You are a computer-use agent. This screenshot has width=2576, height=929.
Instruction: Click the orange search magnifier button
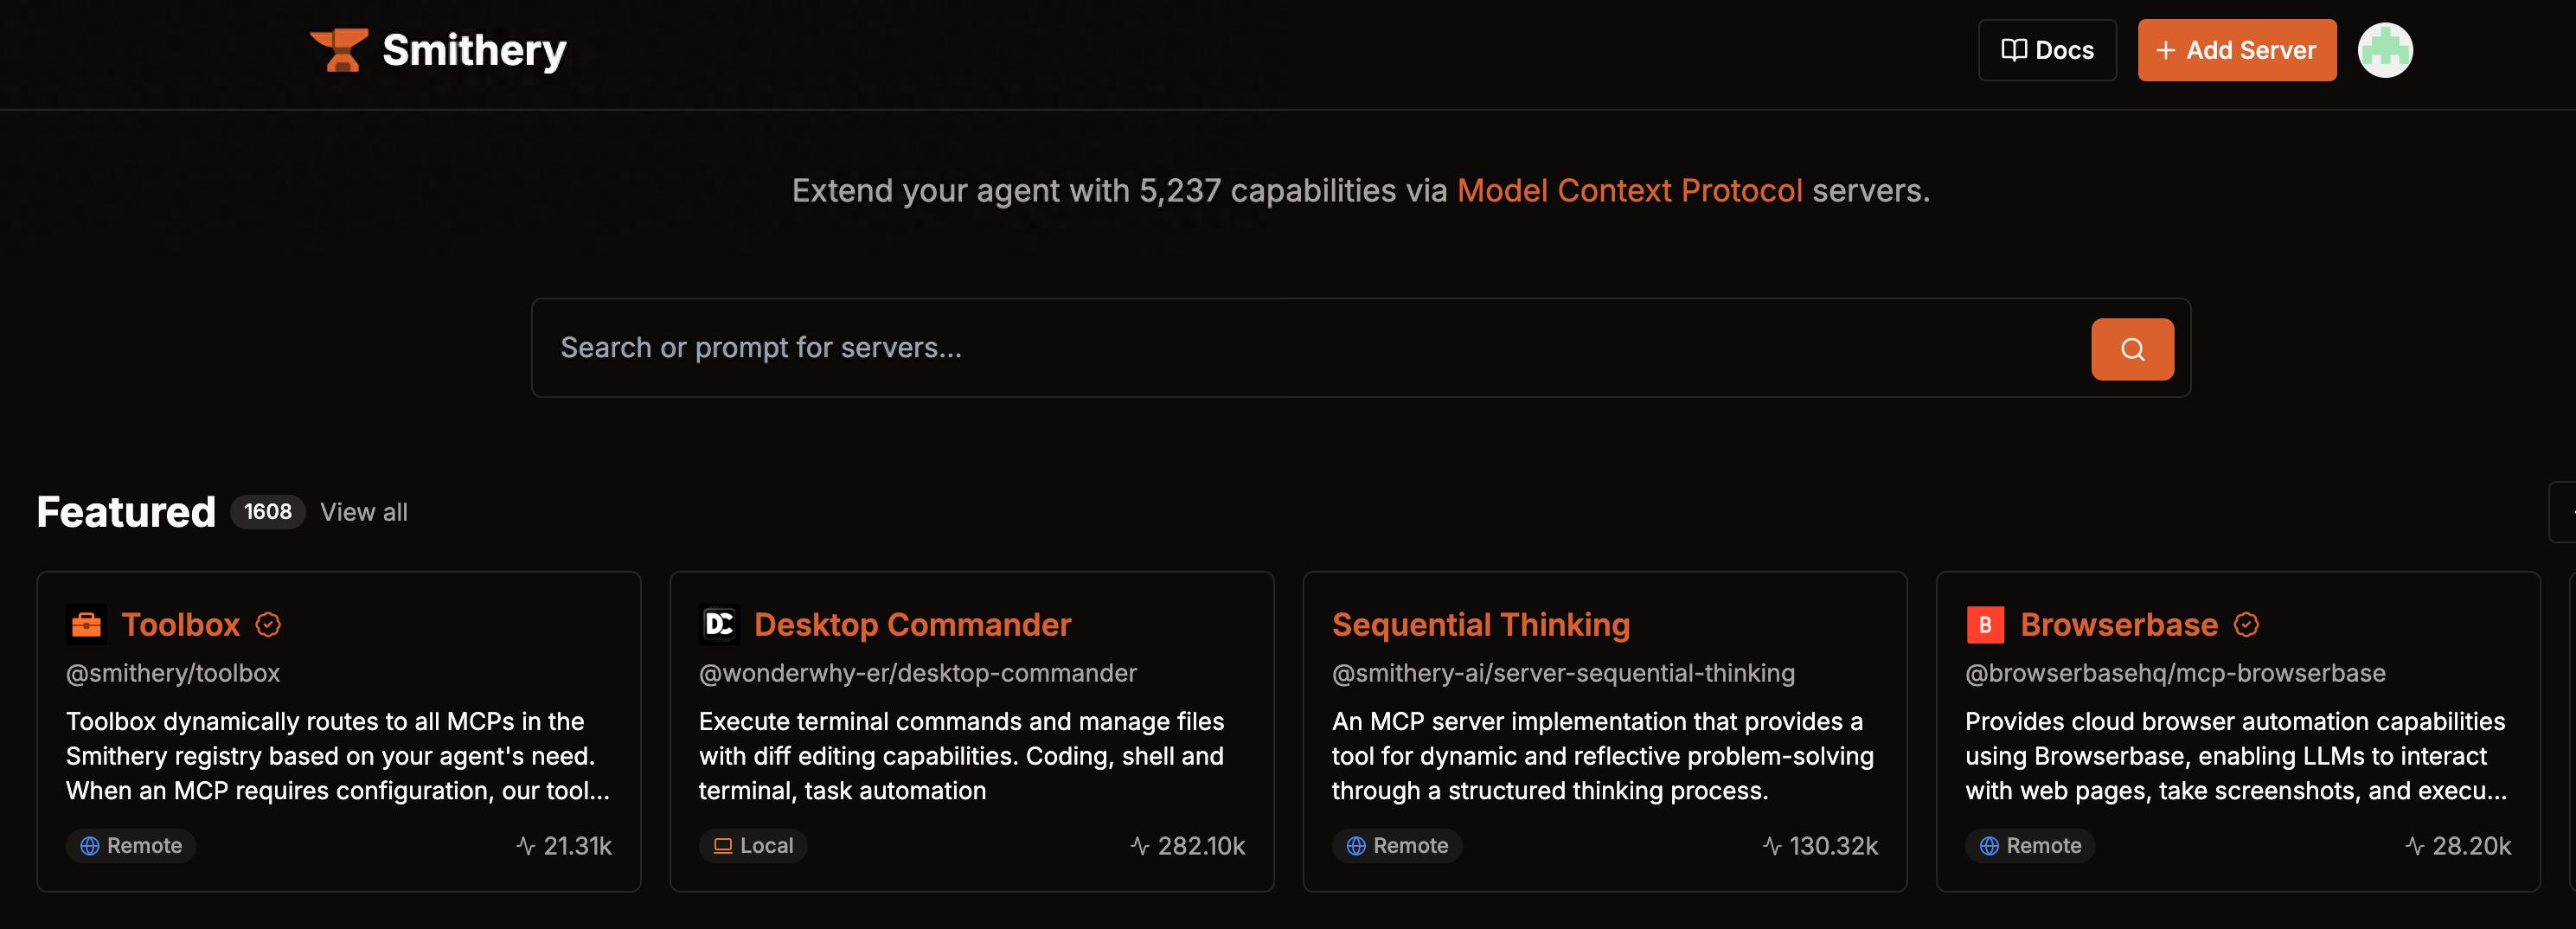2131,349
